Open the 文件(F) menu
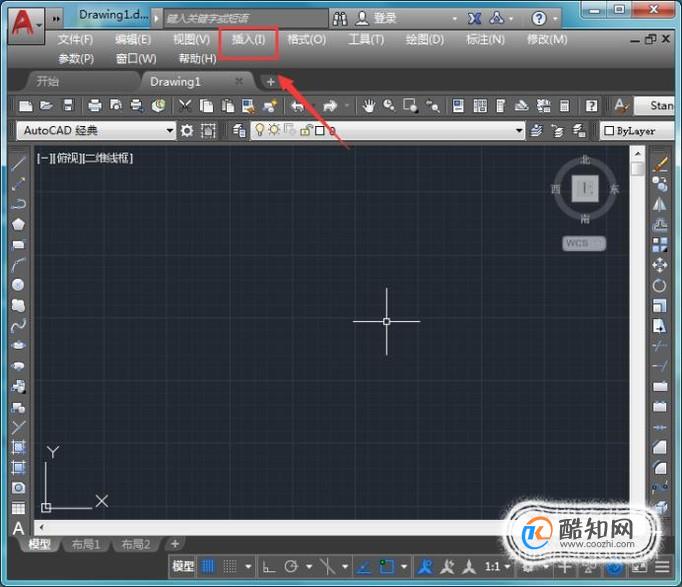This screenshot has width=682, height=587. pyautogui.click(x=76, y=40)
